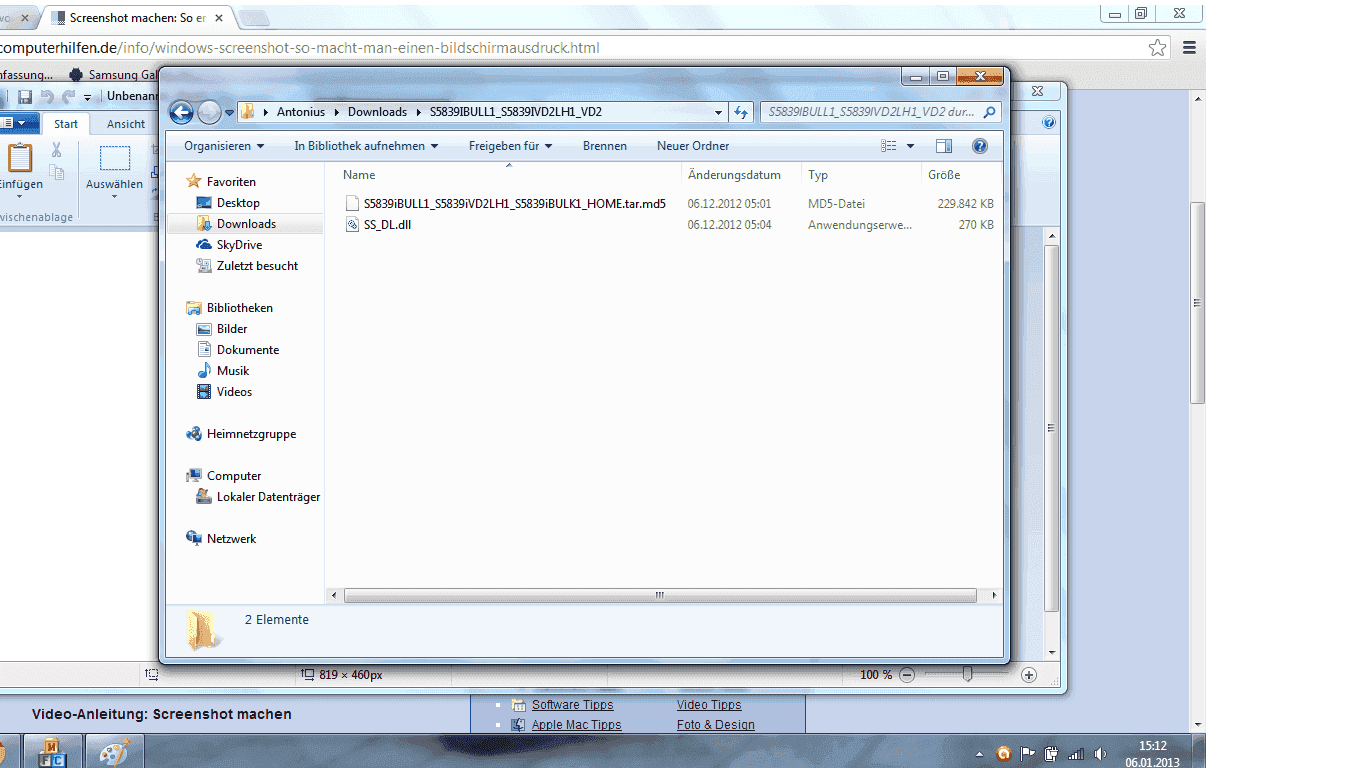Image resolution: width=1366 pixels, height=768 pixels.
Task: Go back with Explorer's blue back arrow
Action: click(x=181, y=112)
